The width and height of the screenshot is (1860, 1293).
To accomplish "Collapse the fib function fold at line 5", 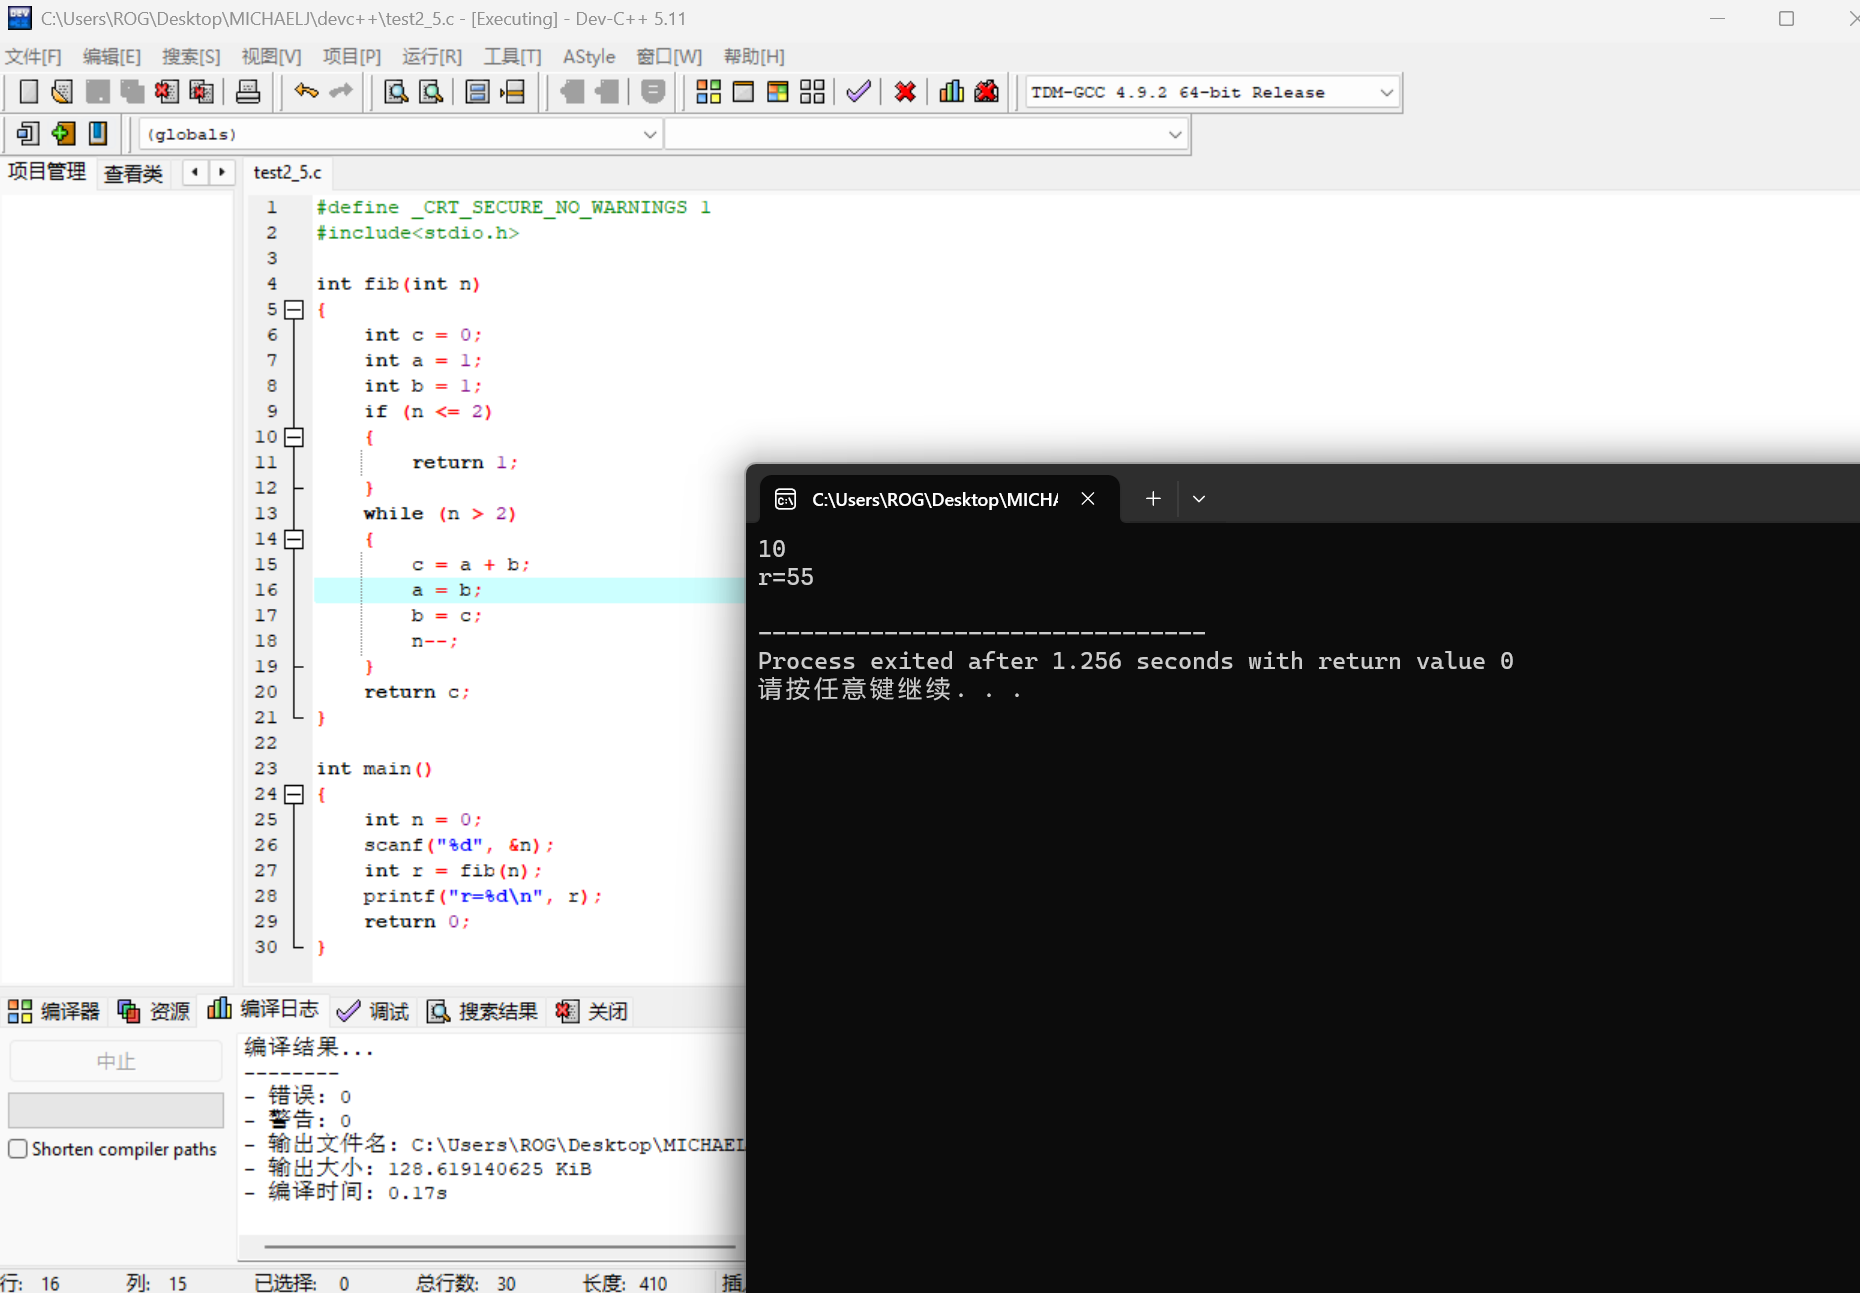I will [x=294, y=310].
